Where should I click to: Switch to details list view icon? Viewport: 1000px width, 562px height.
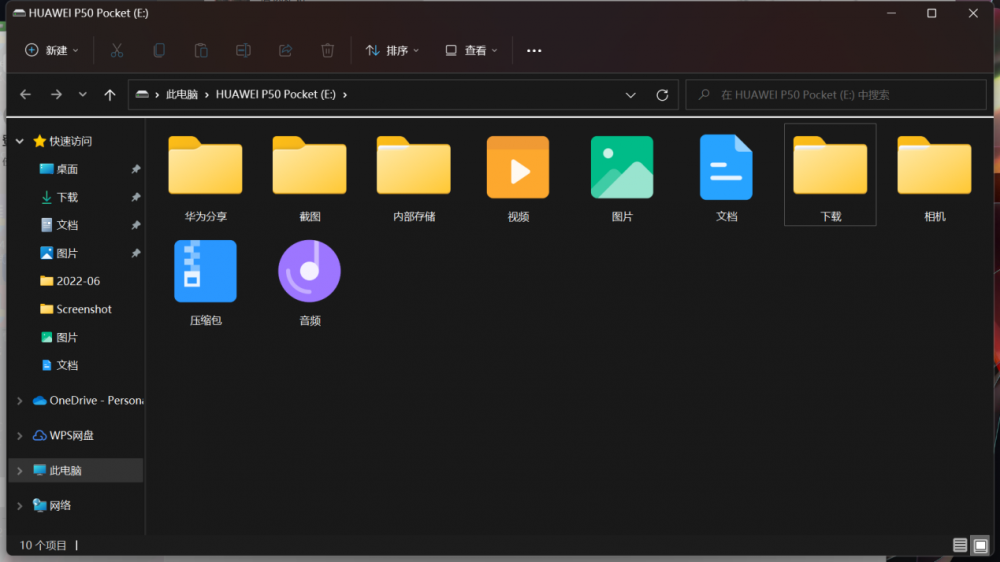[x=960, y=545]
